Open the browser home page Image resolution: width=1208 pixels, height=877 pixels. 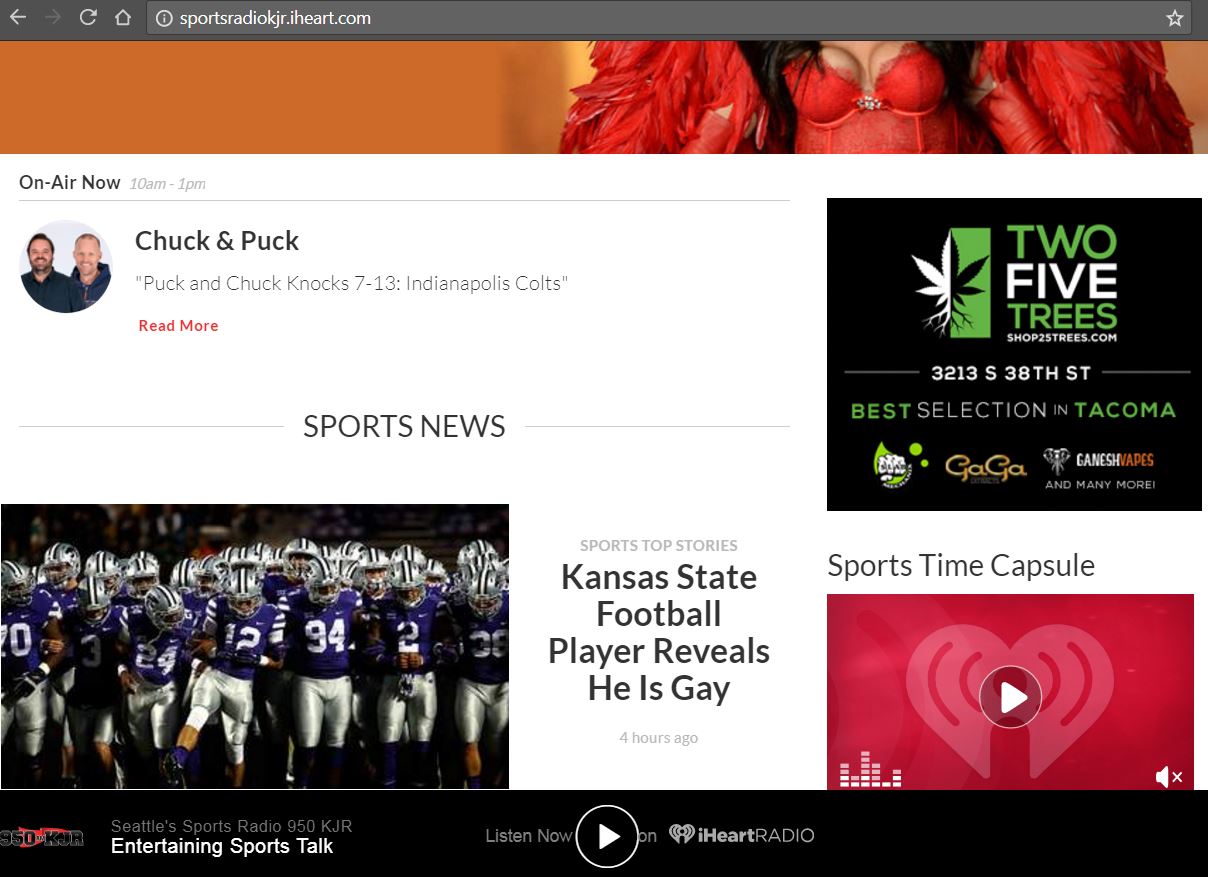pos(123,17)
